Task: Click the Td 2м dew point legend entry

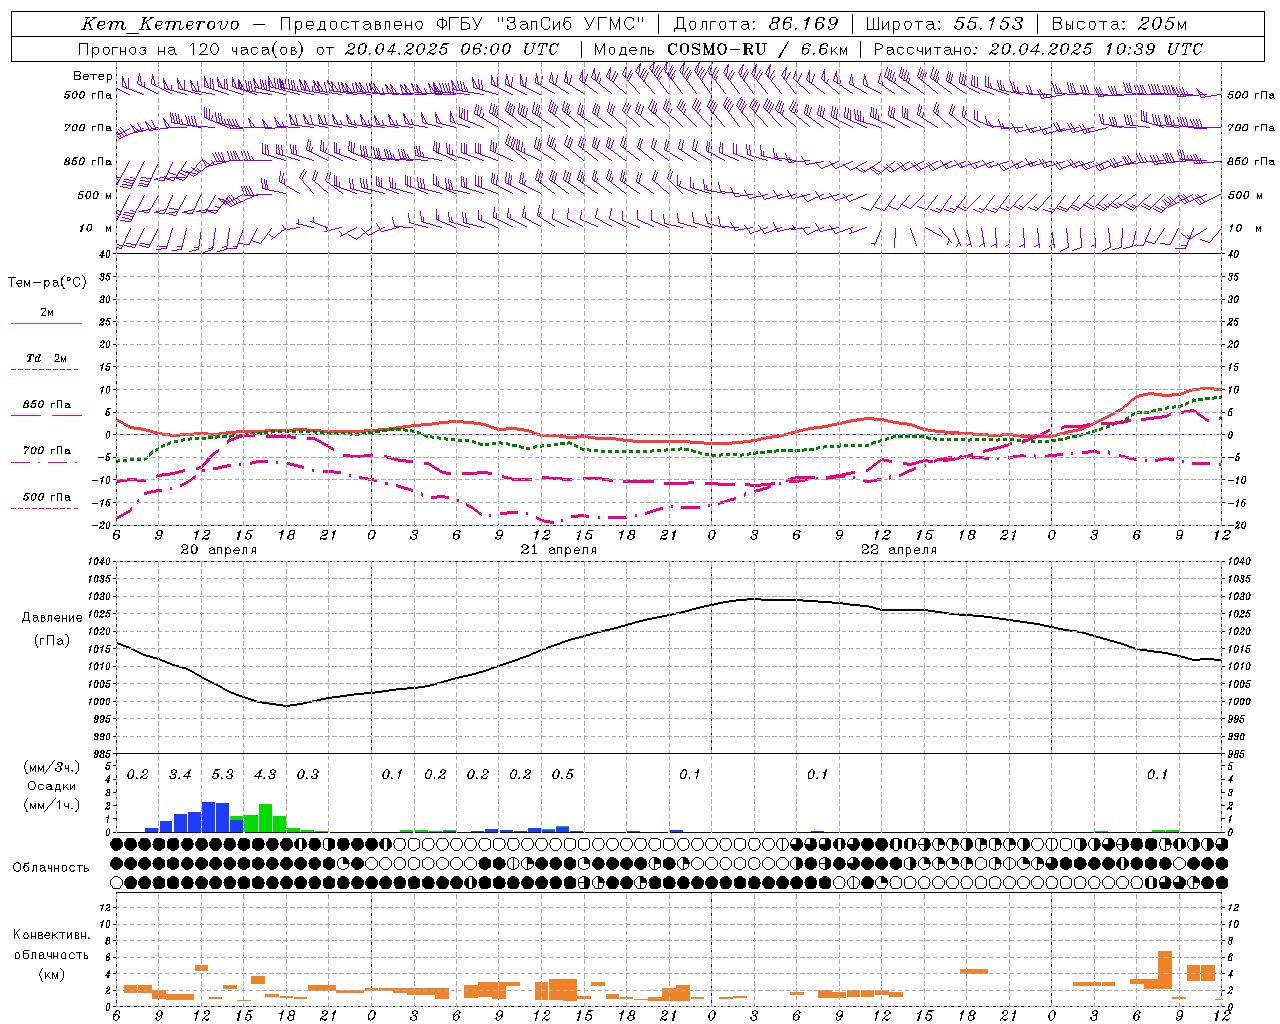Action: pos(47,358)
